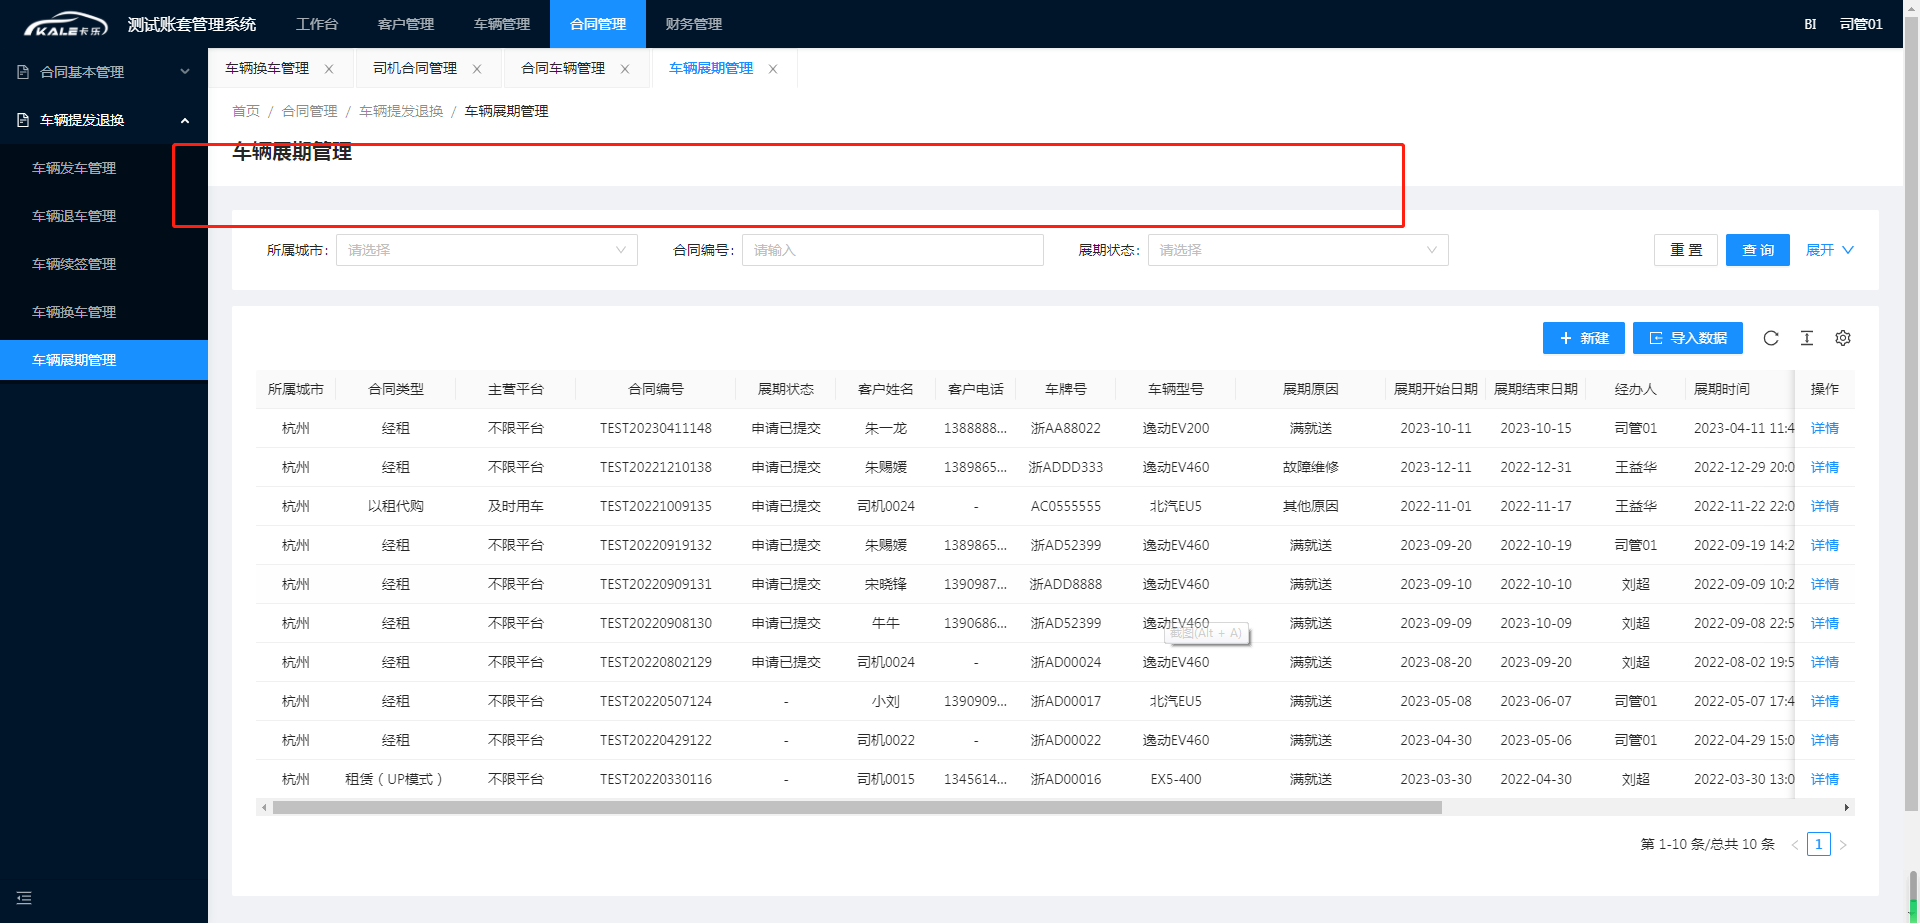Collapse sidebar using bottom menu icon
Viewport: 1920px width, 923px height.
[24, 898]
